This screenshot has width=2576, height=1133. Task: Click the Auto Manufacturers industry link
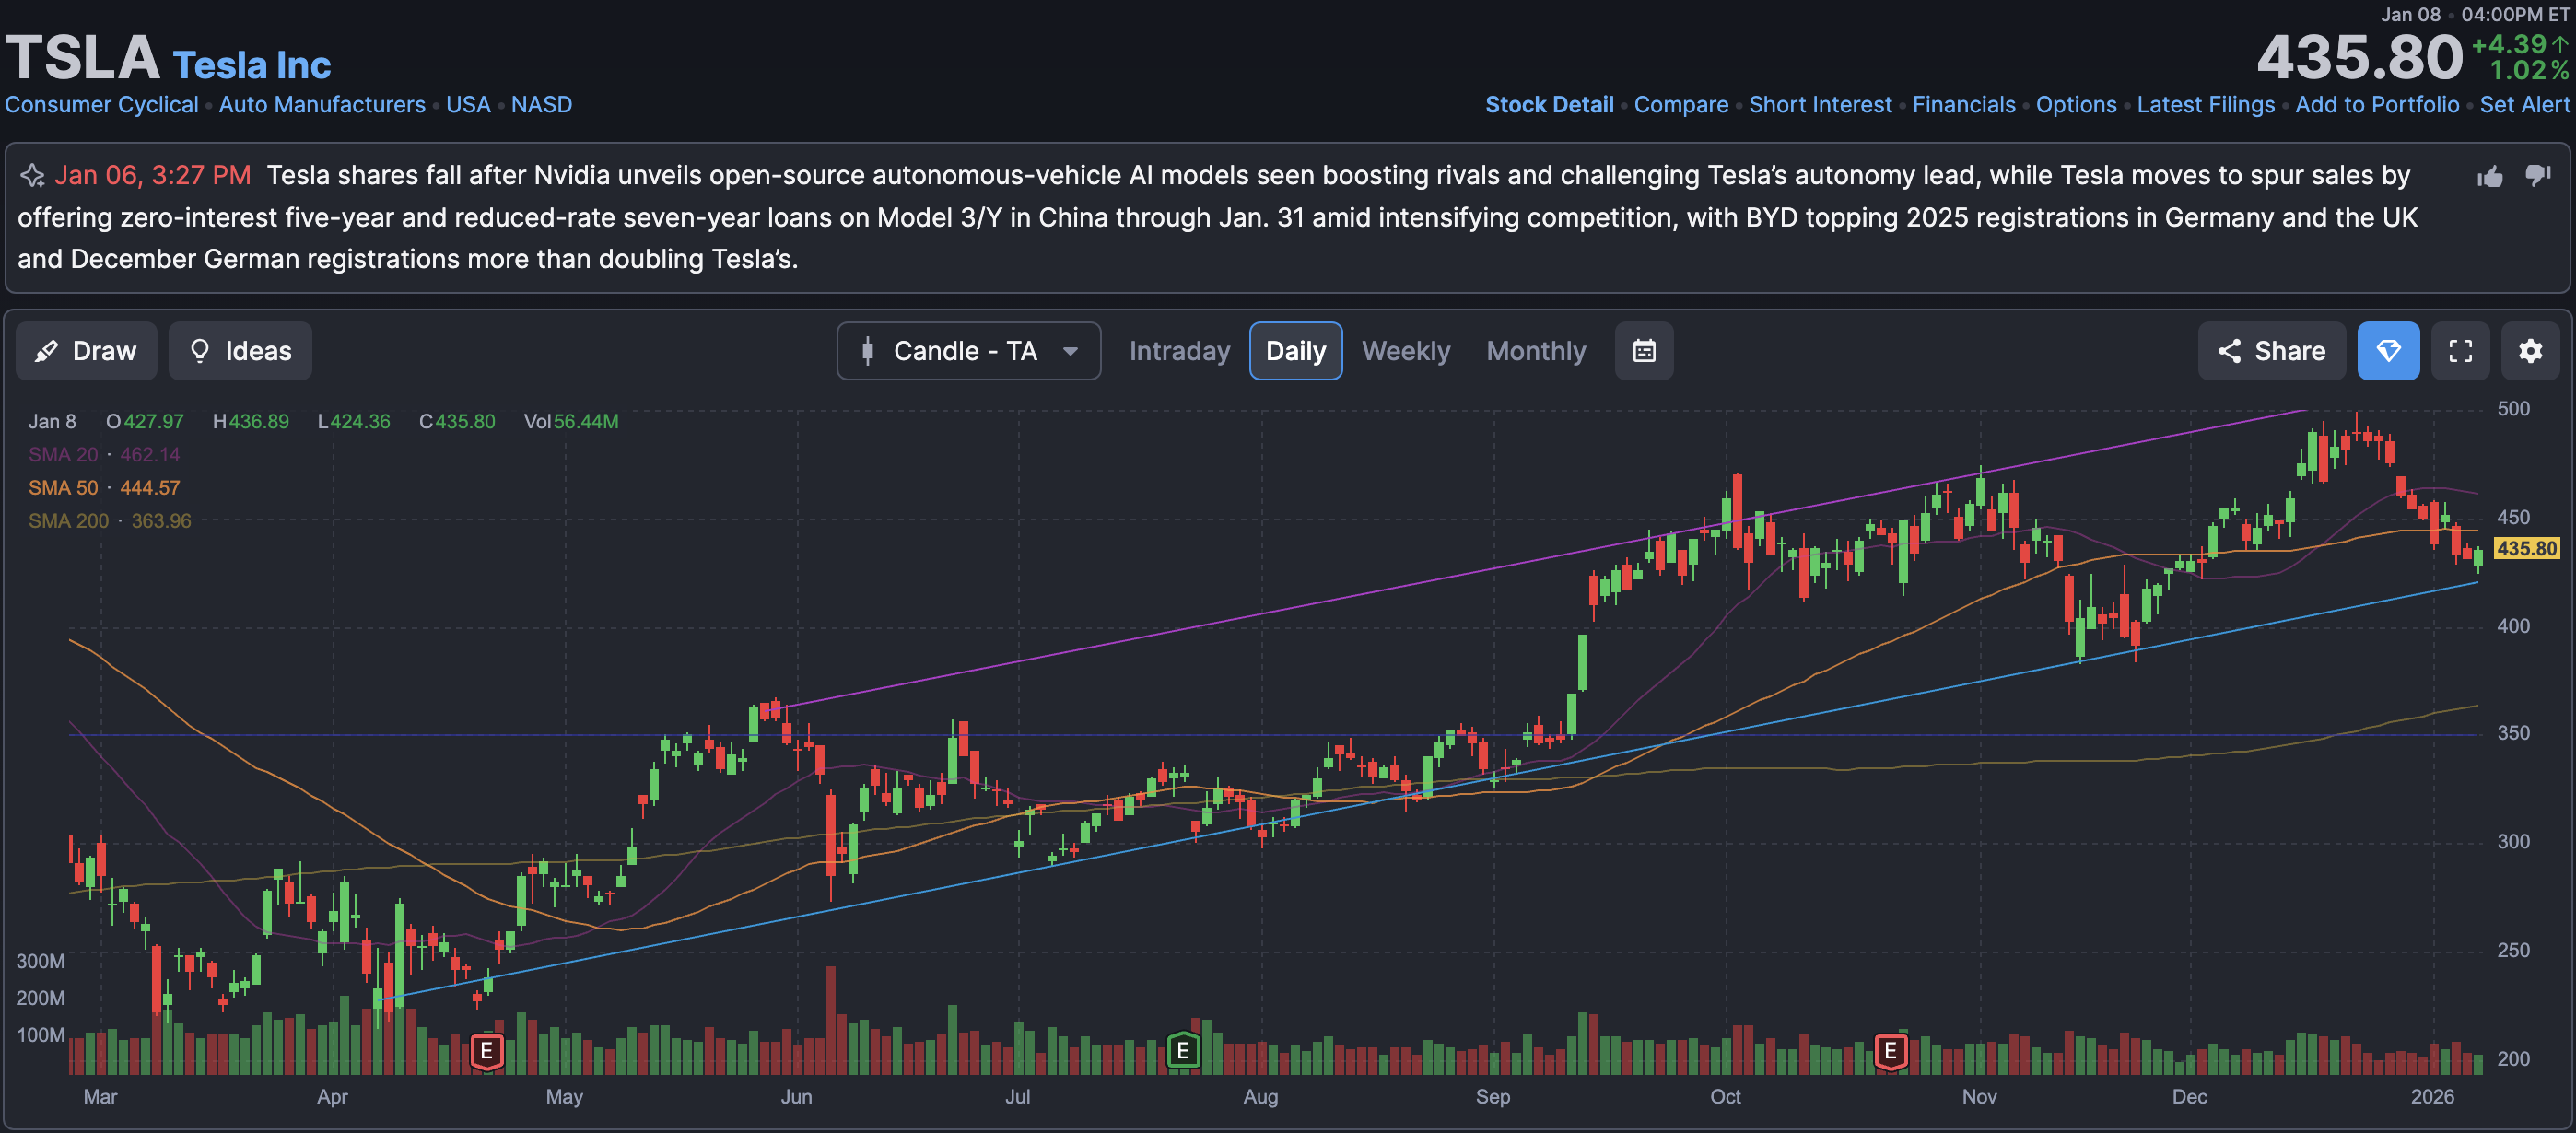tap(322, 105)
